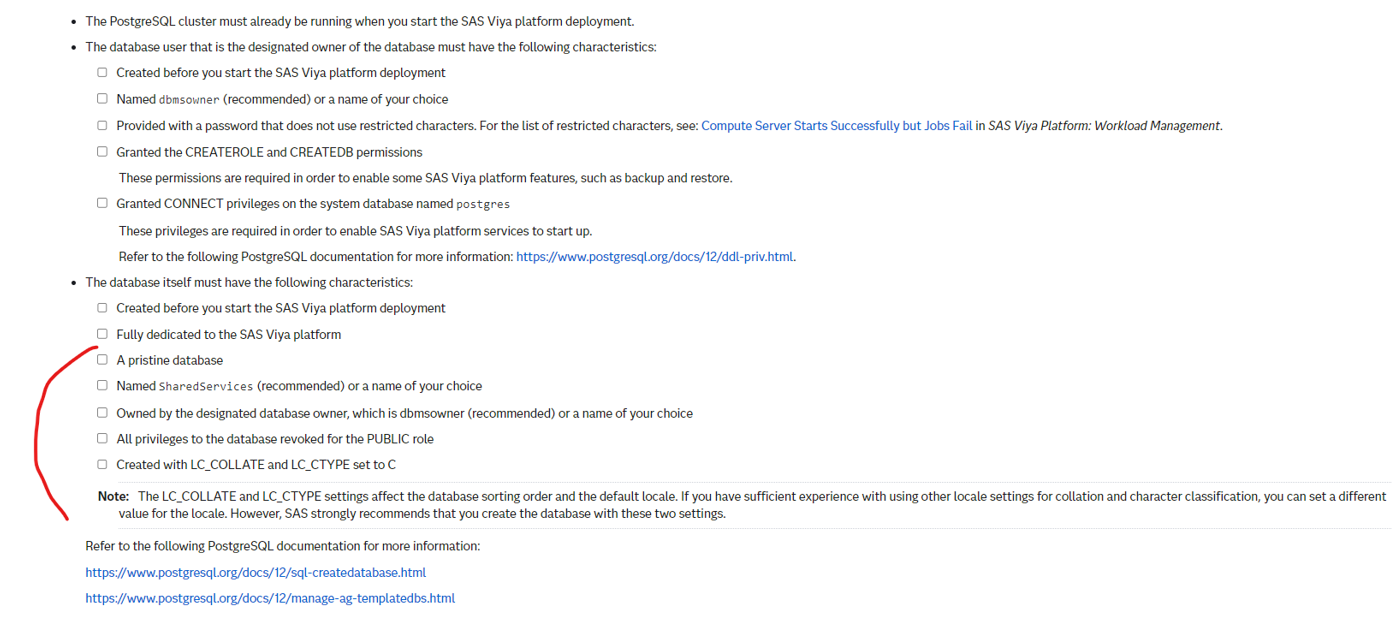
Task: Tick the 'Named SharedServices (recommended)' checkbox
Action: pos(102,386)
